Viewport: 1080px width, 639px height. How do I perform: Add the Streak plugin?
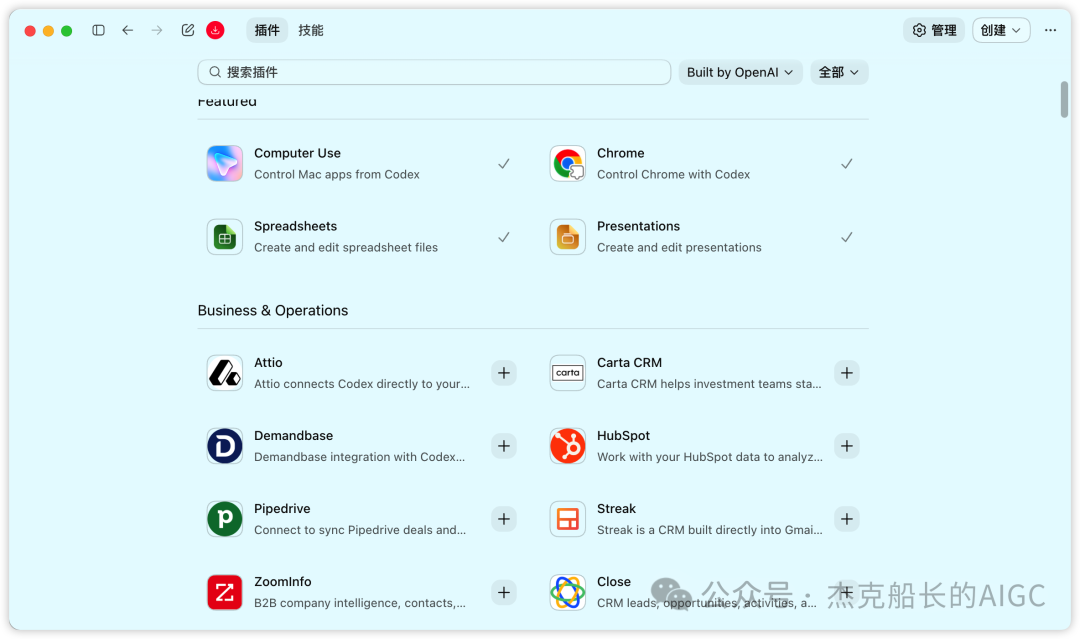pos(847,519)
